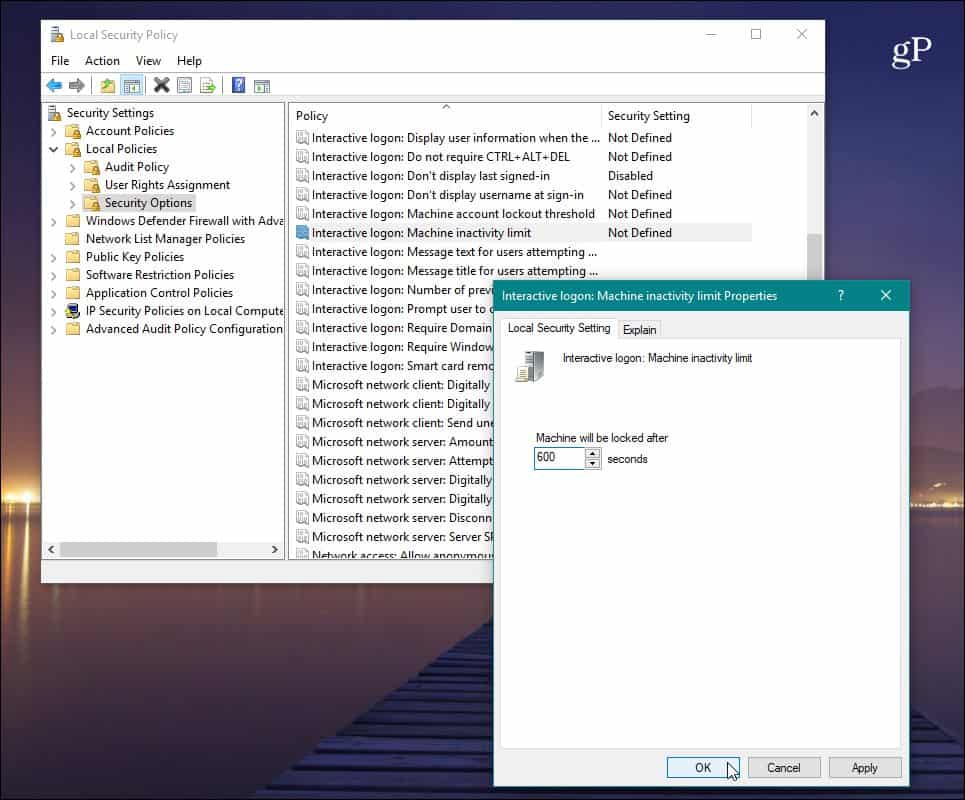Click the Forward arrow toolbar icon
965x800 pixels.
click(76, 86)
